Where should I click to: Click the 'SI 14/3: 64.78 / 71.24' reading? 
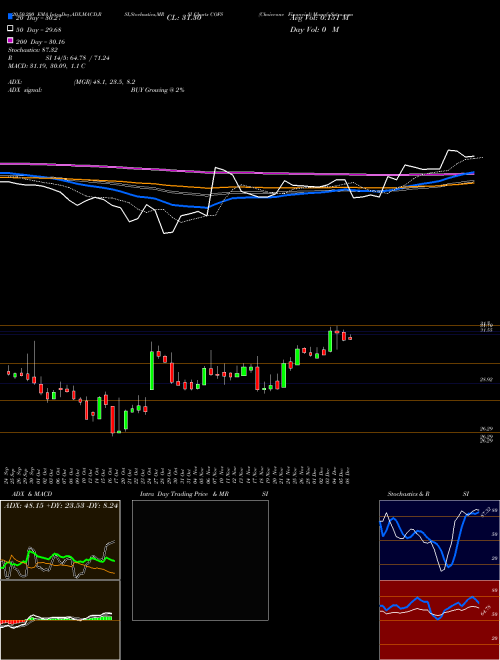[78, 58]
